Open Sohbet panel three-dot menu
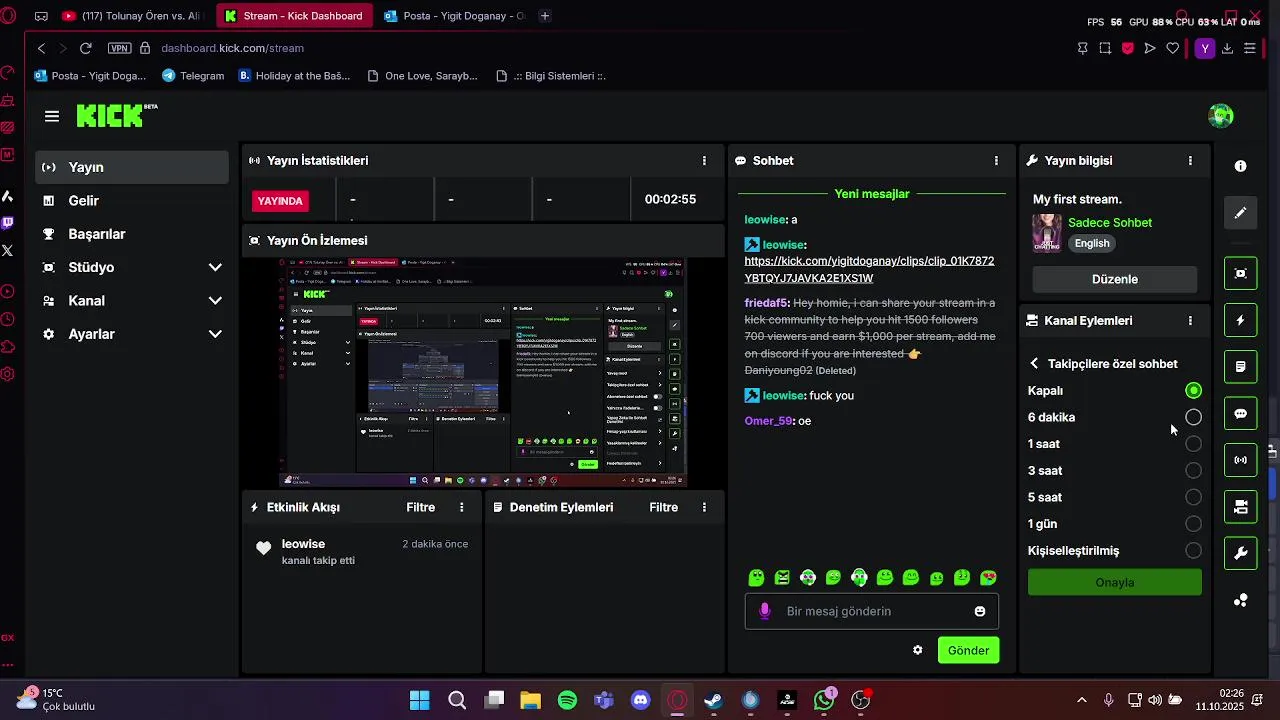This screenshot has width=1280, height=720. point(996,160)
